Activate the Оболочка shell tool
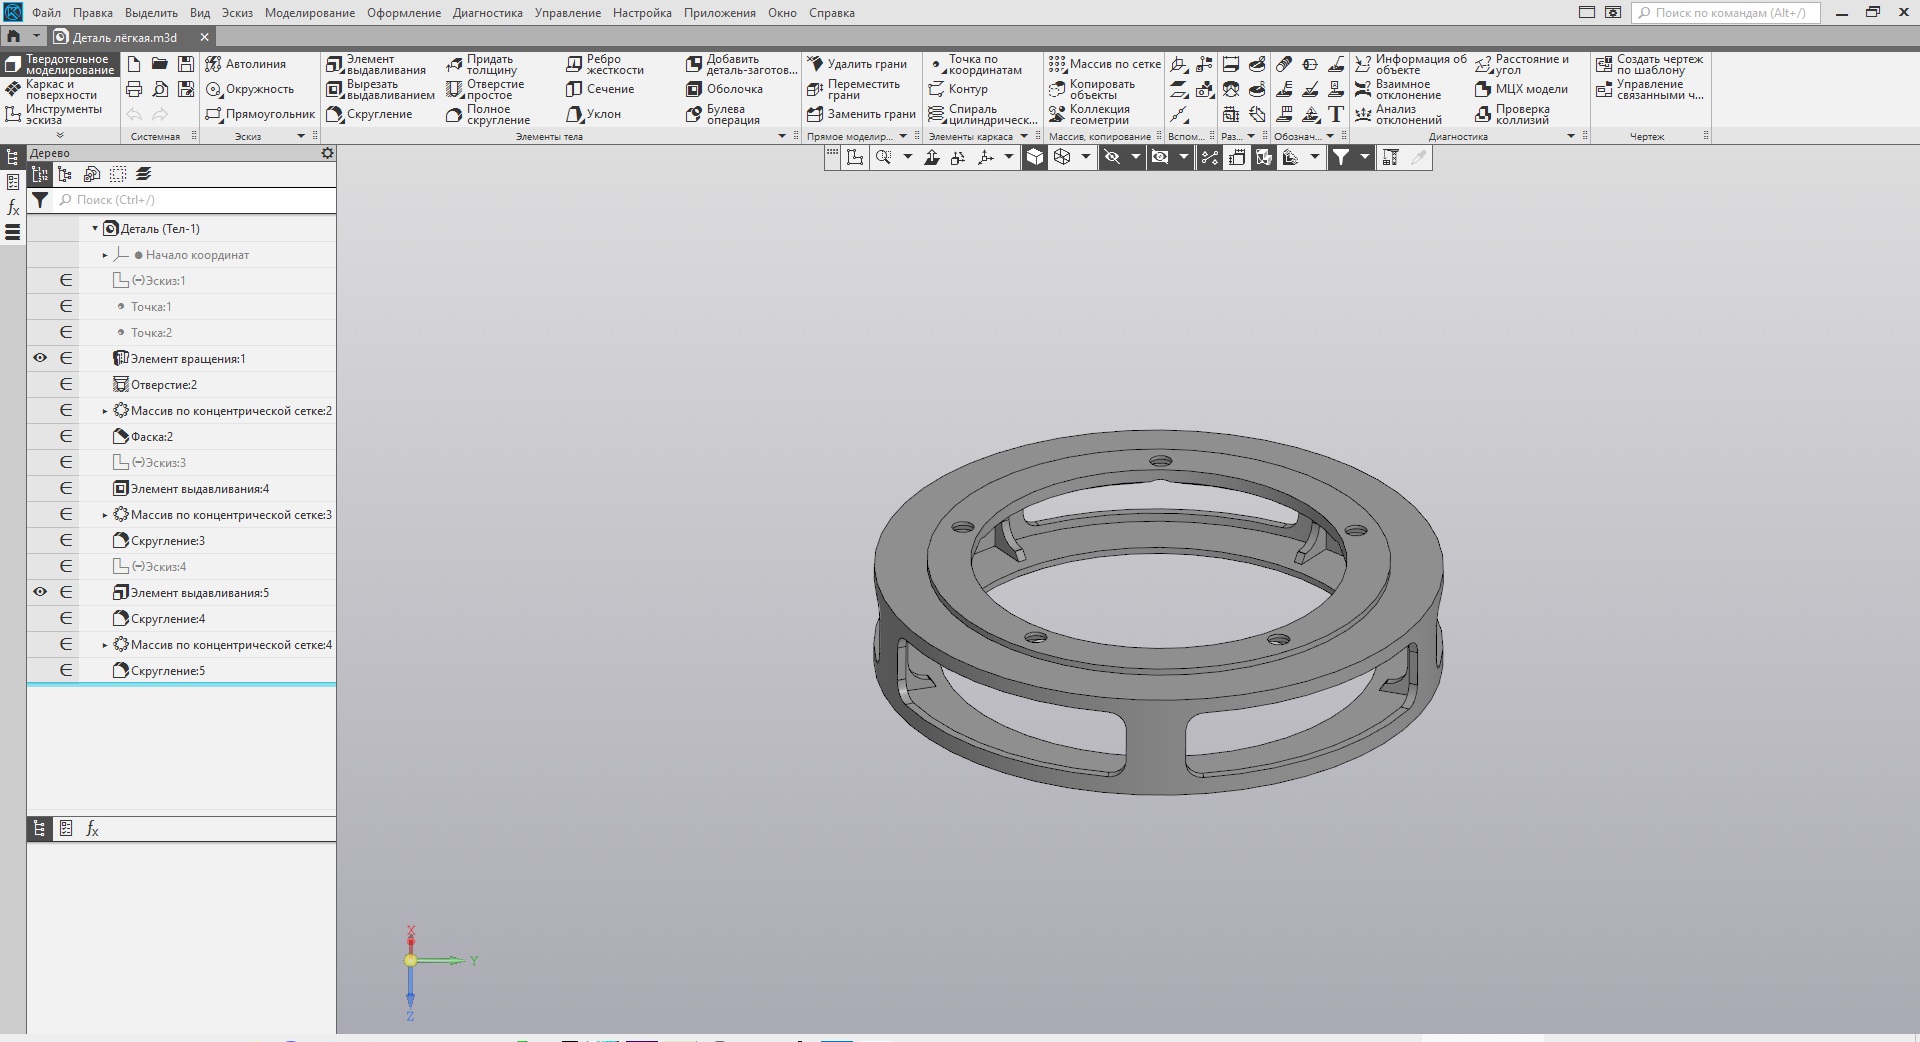1920x1042 pixels. coord(725,89)
